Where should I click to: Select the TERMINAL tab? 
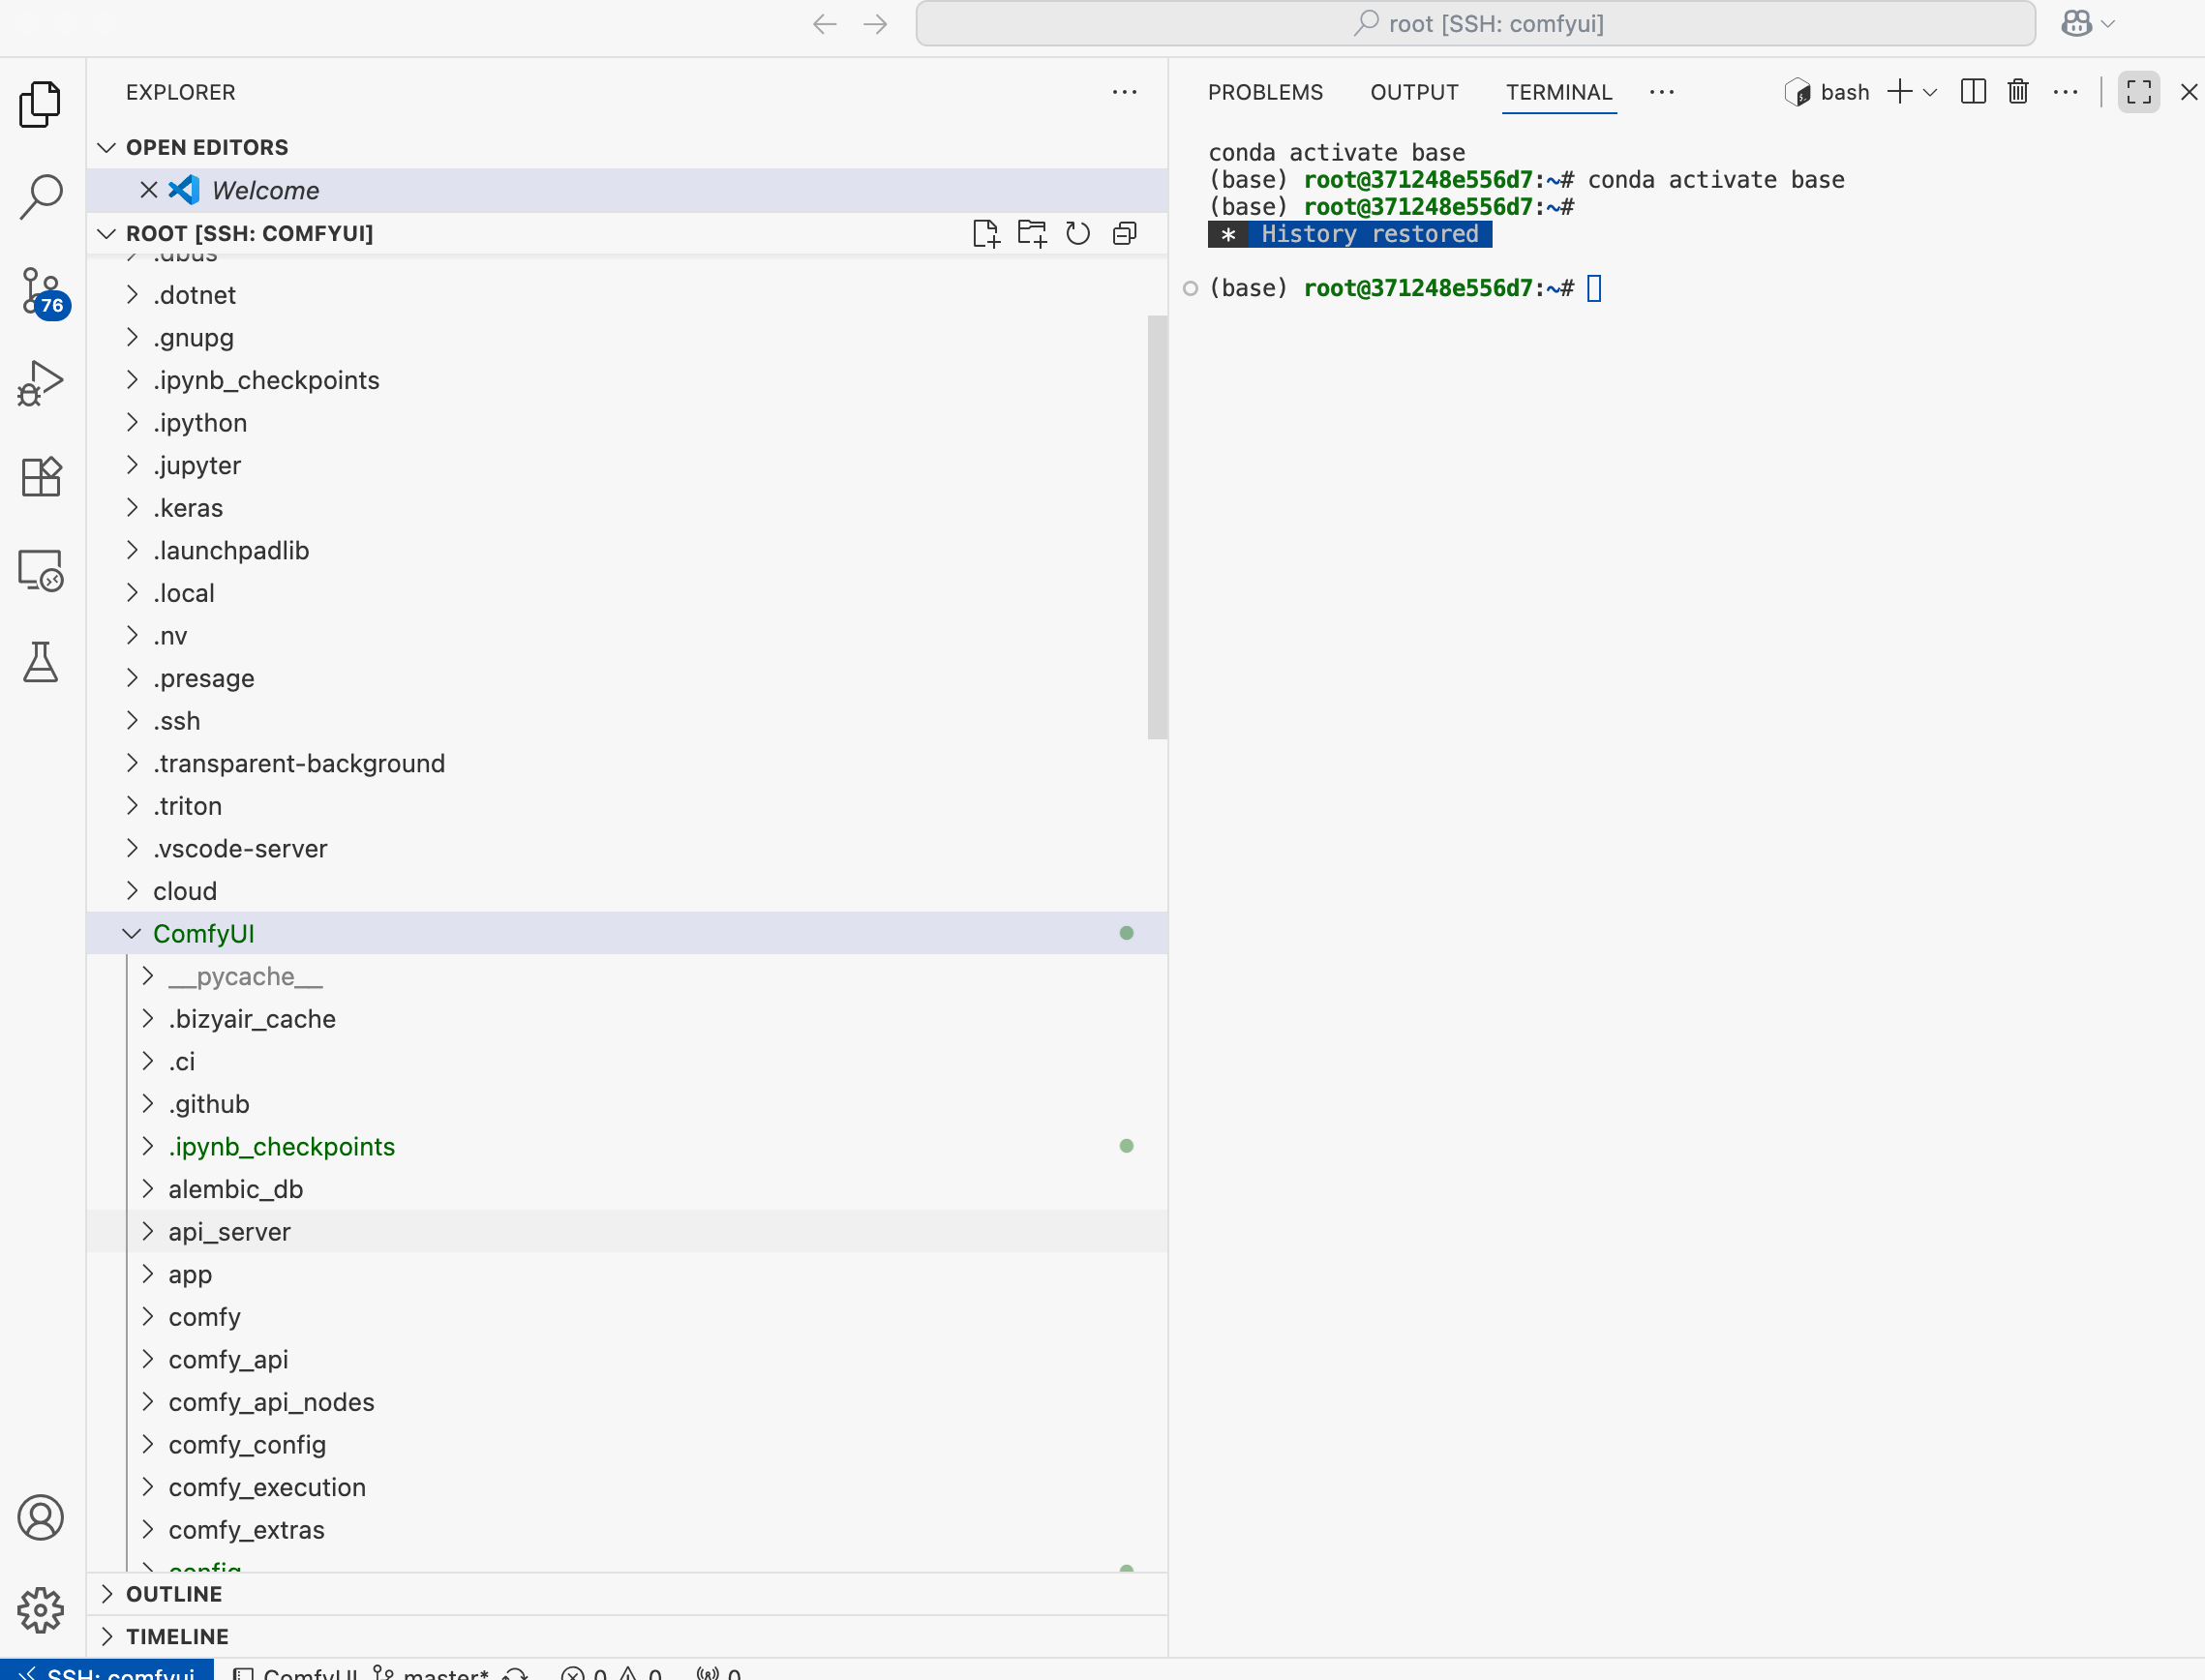pos(1559,92)
